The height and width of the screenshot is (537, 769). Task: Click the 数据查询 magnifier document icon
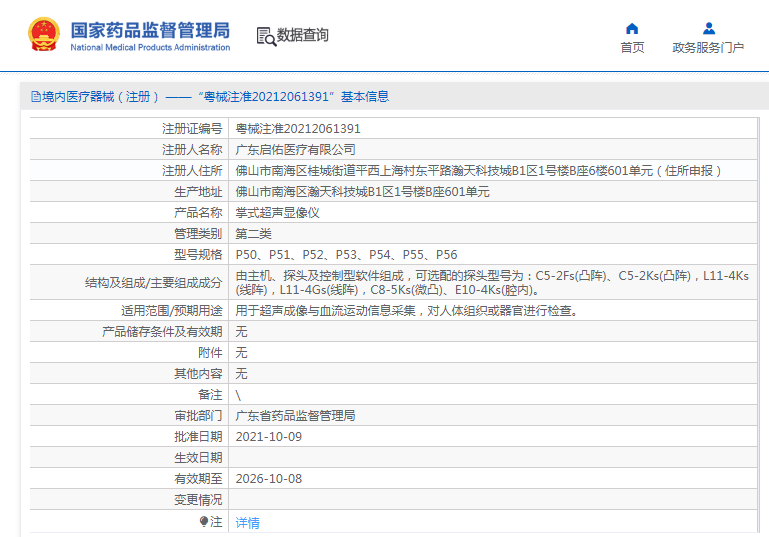tap(265, 36)
